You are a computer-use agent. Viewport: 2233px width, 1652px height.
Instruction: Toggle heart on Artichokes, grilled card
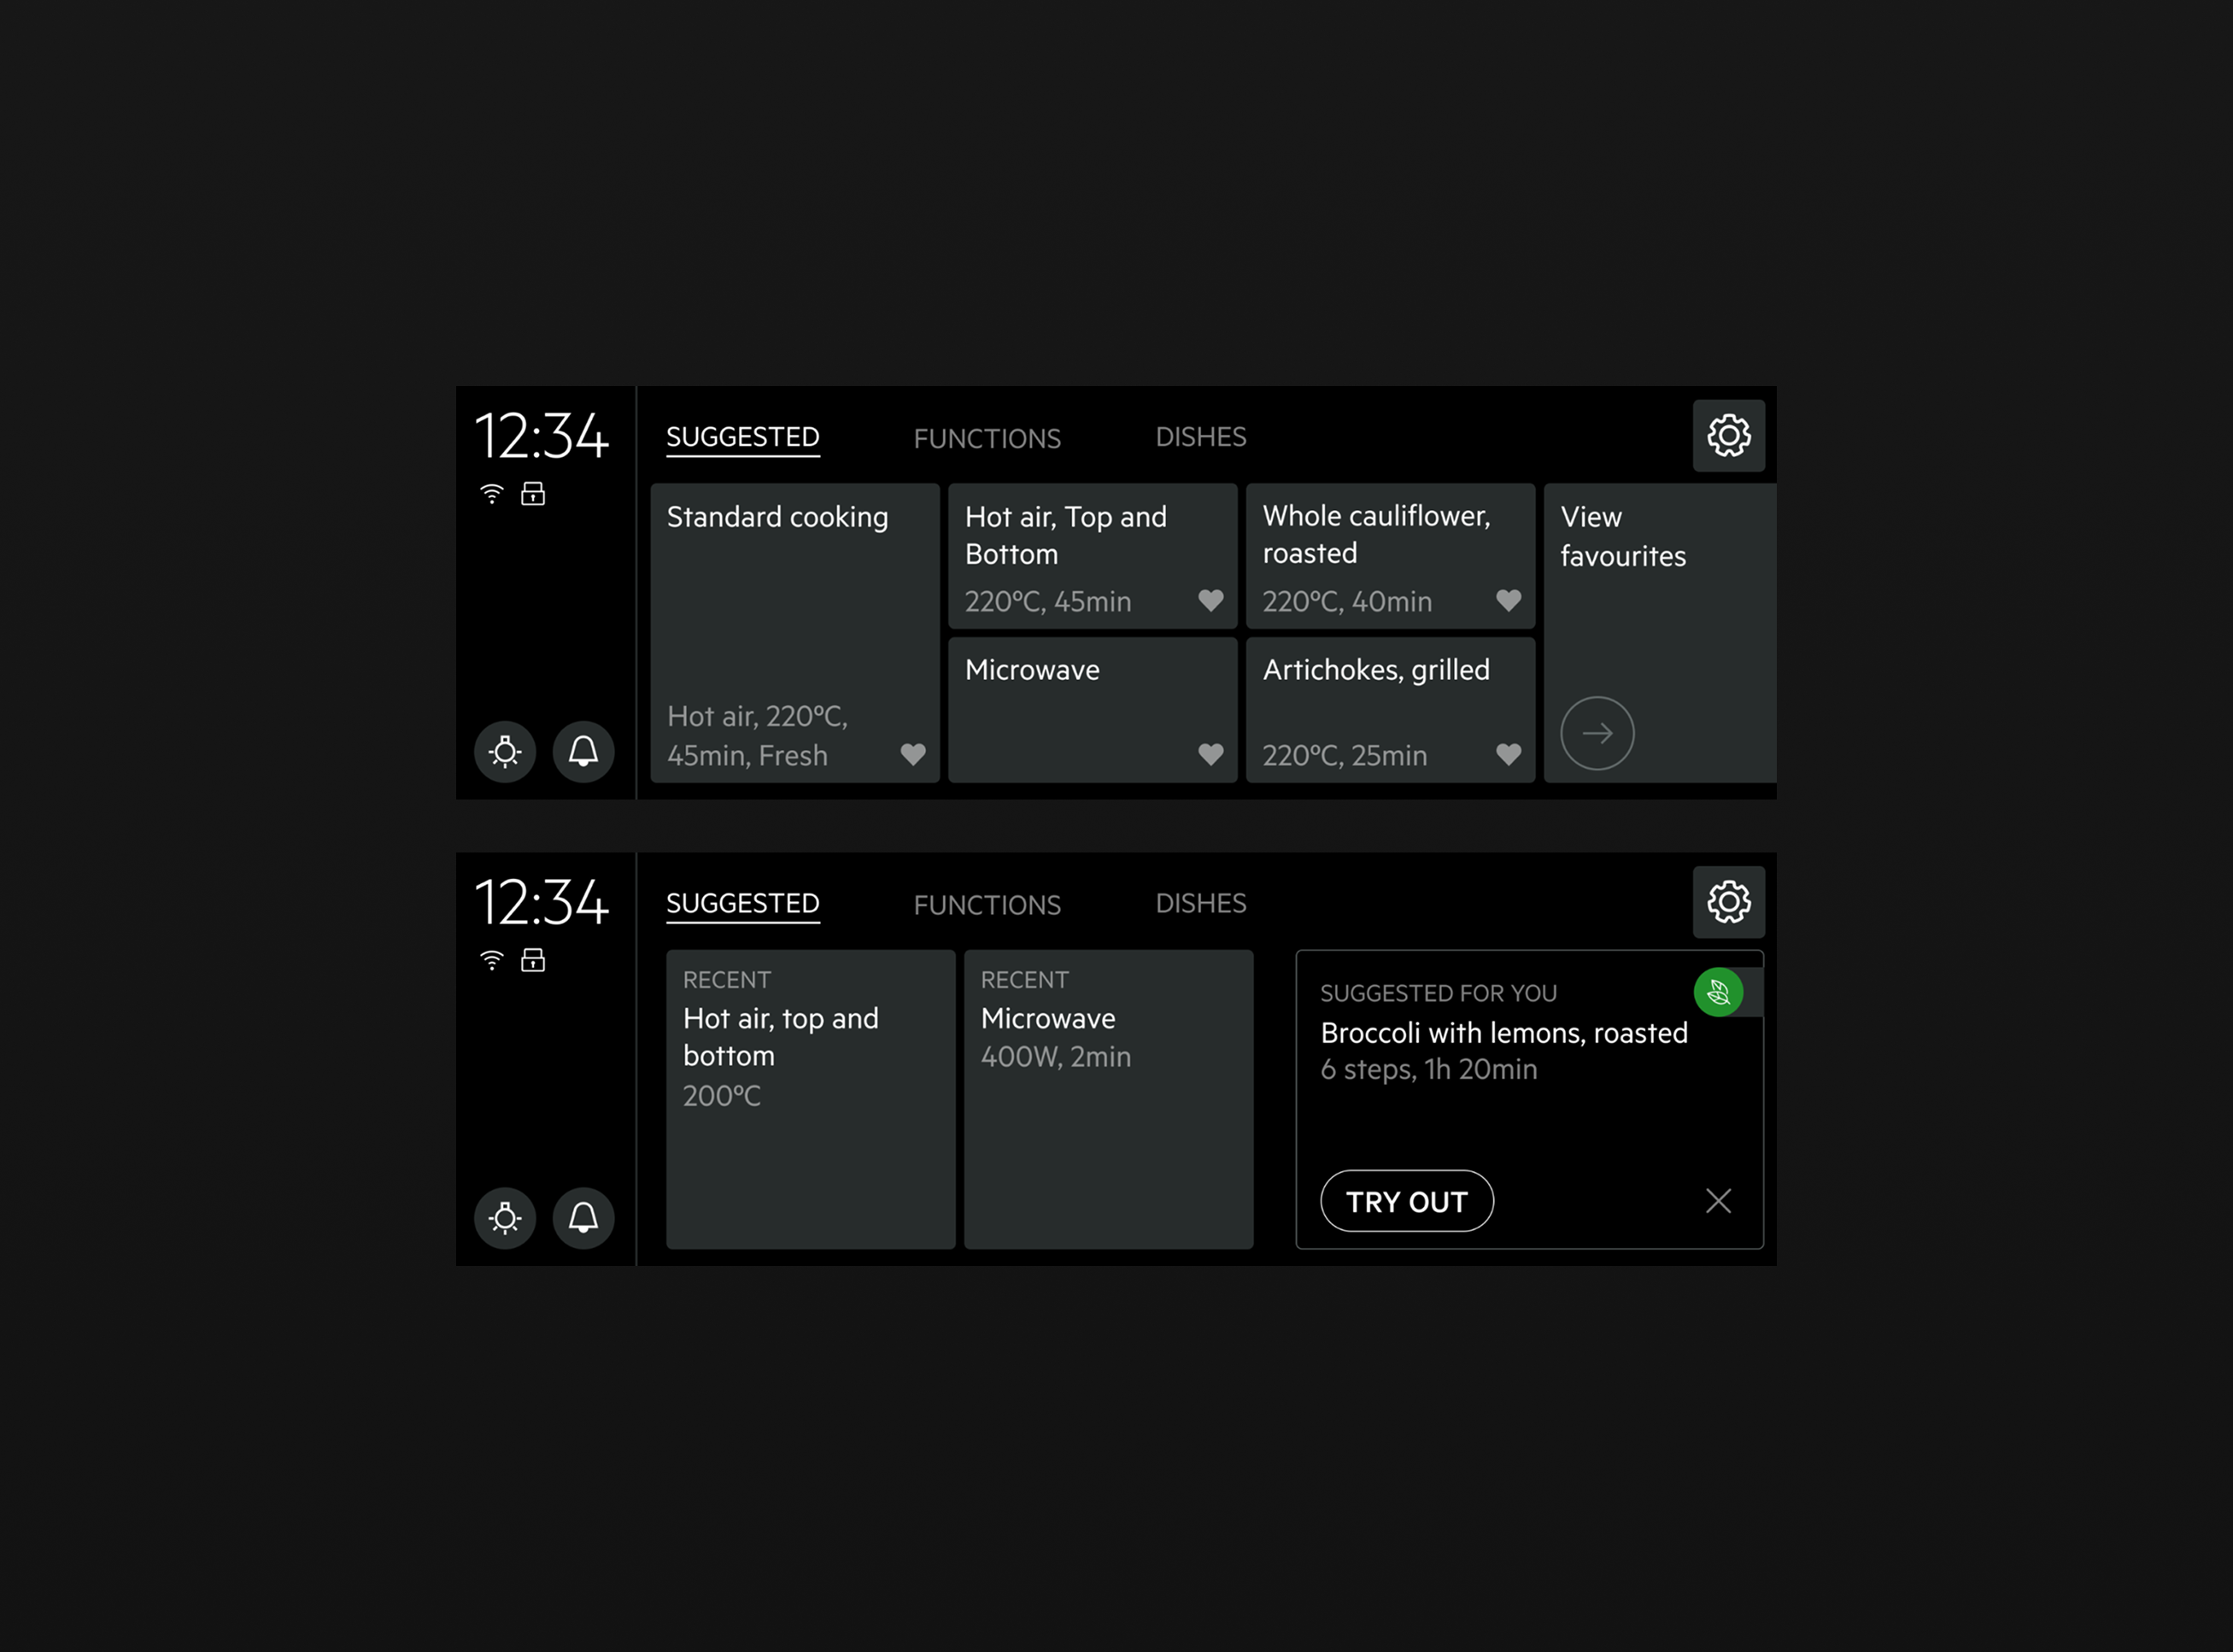(x=1509, y=754)
